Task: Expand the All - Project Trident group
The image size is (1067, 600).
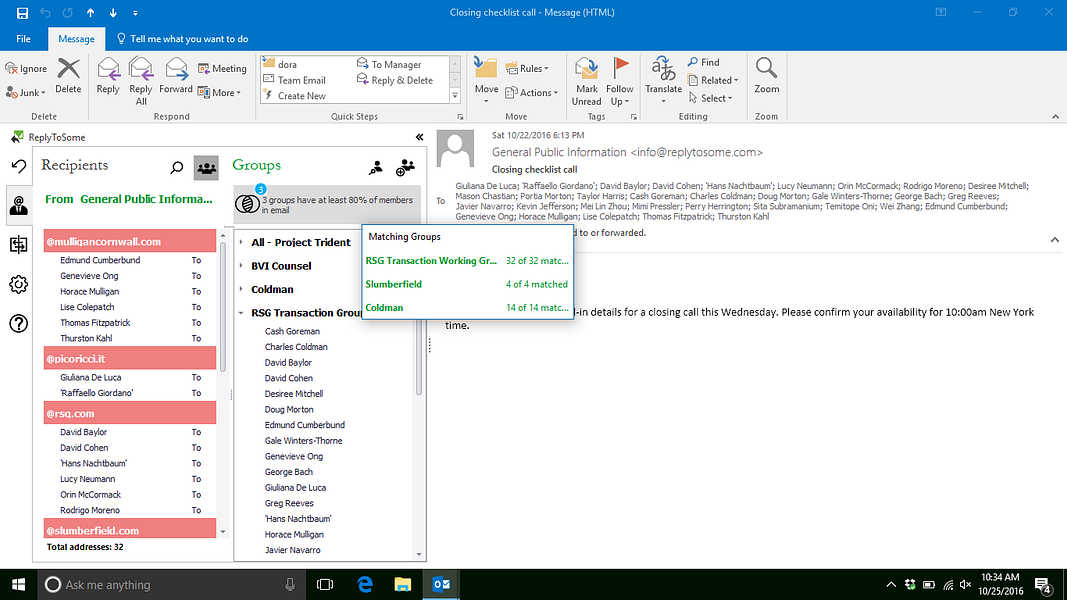Action: 241,241
